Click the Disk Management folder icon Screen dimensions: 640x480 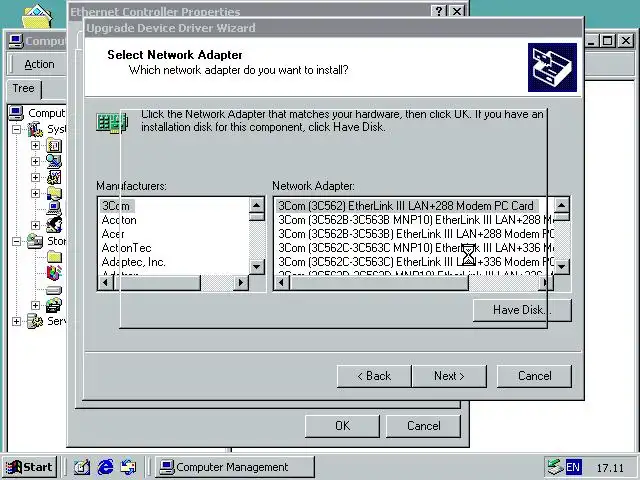tap(54, 257)
